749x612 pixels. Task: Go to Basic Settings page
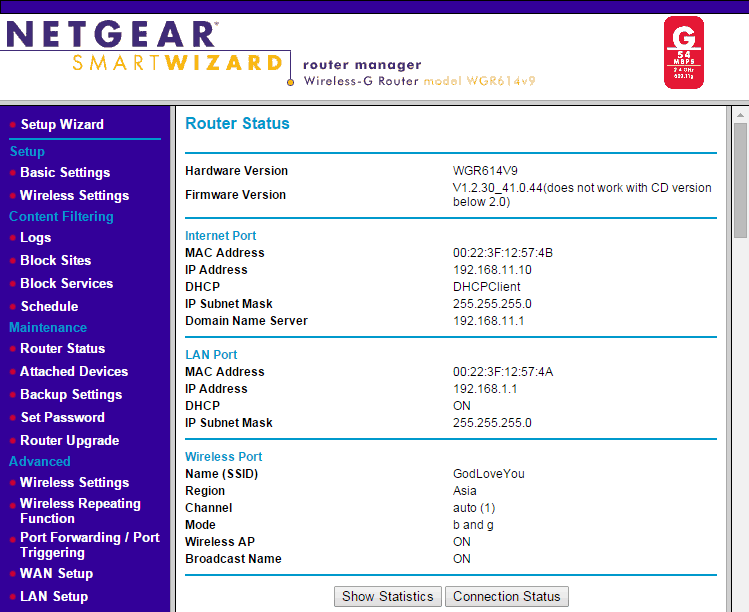click(65, 173)
